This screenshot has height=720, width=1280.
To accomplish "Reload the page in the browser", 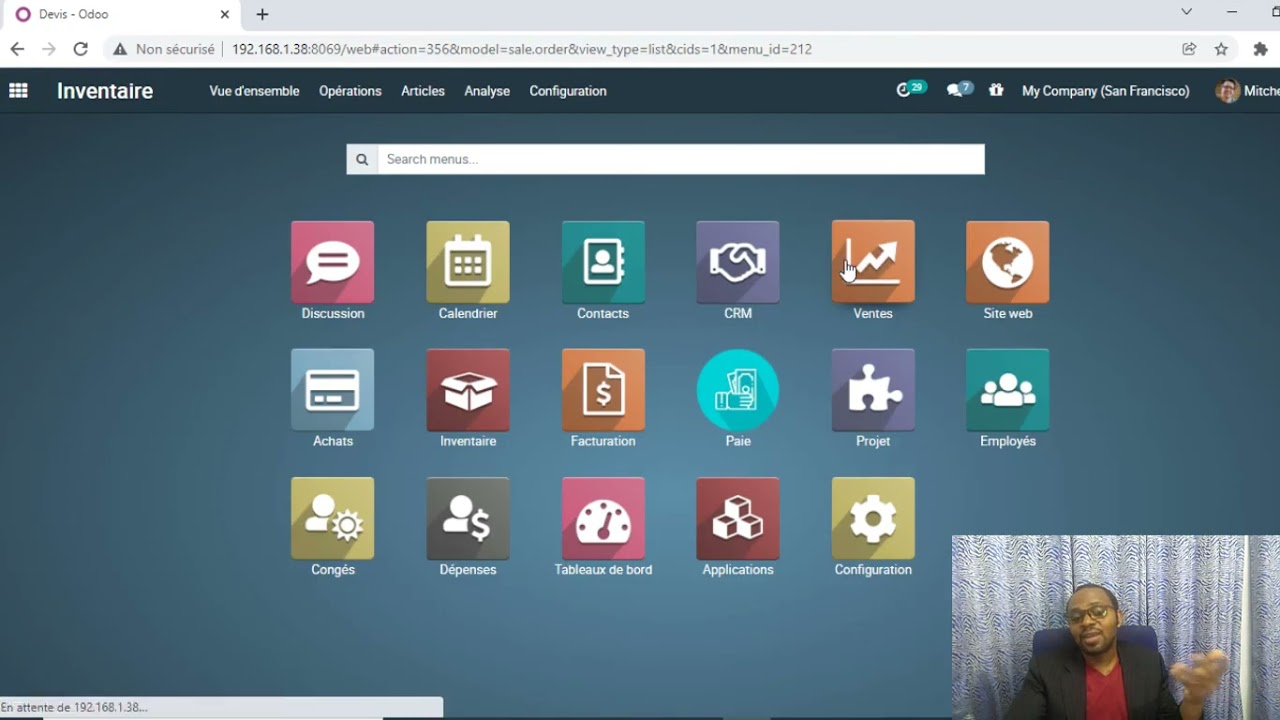I will [x=81, y=49].
